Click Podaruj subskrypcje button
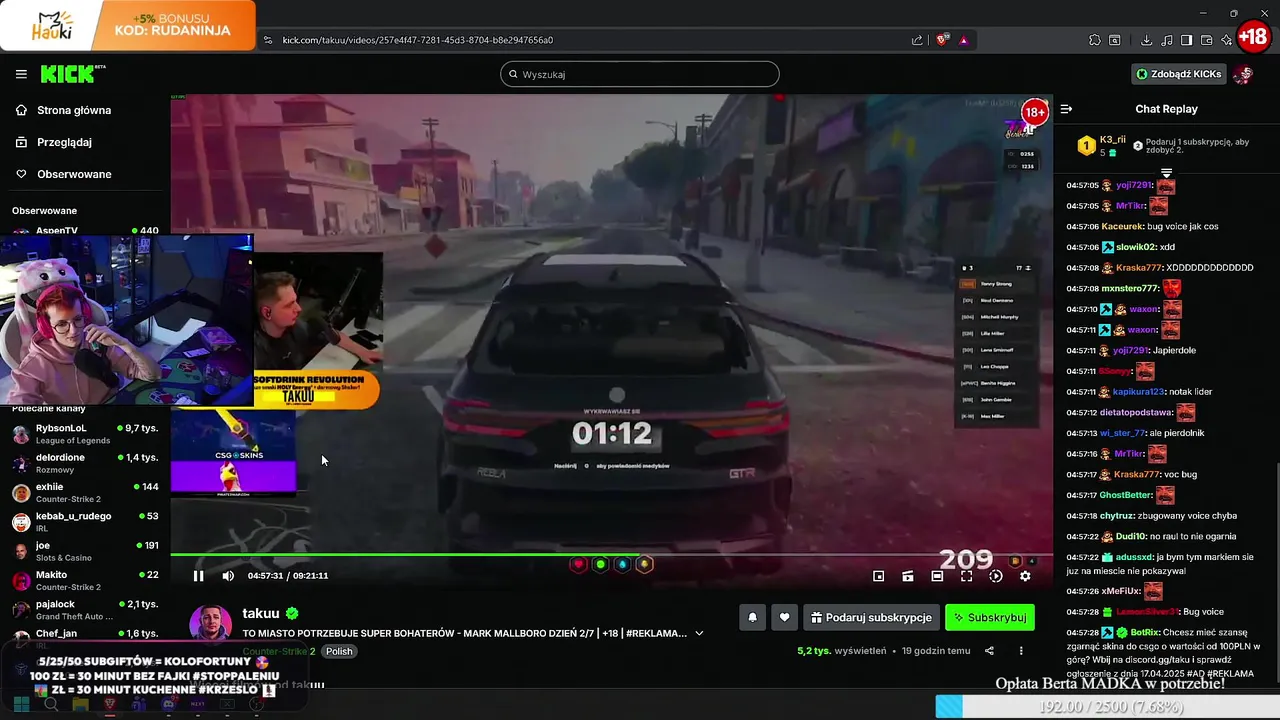1280x720 pixels. click(871, 618)
